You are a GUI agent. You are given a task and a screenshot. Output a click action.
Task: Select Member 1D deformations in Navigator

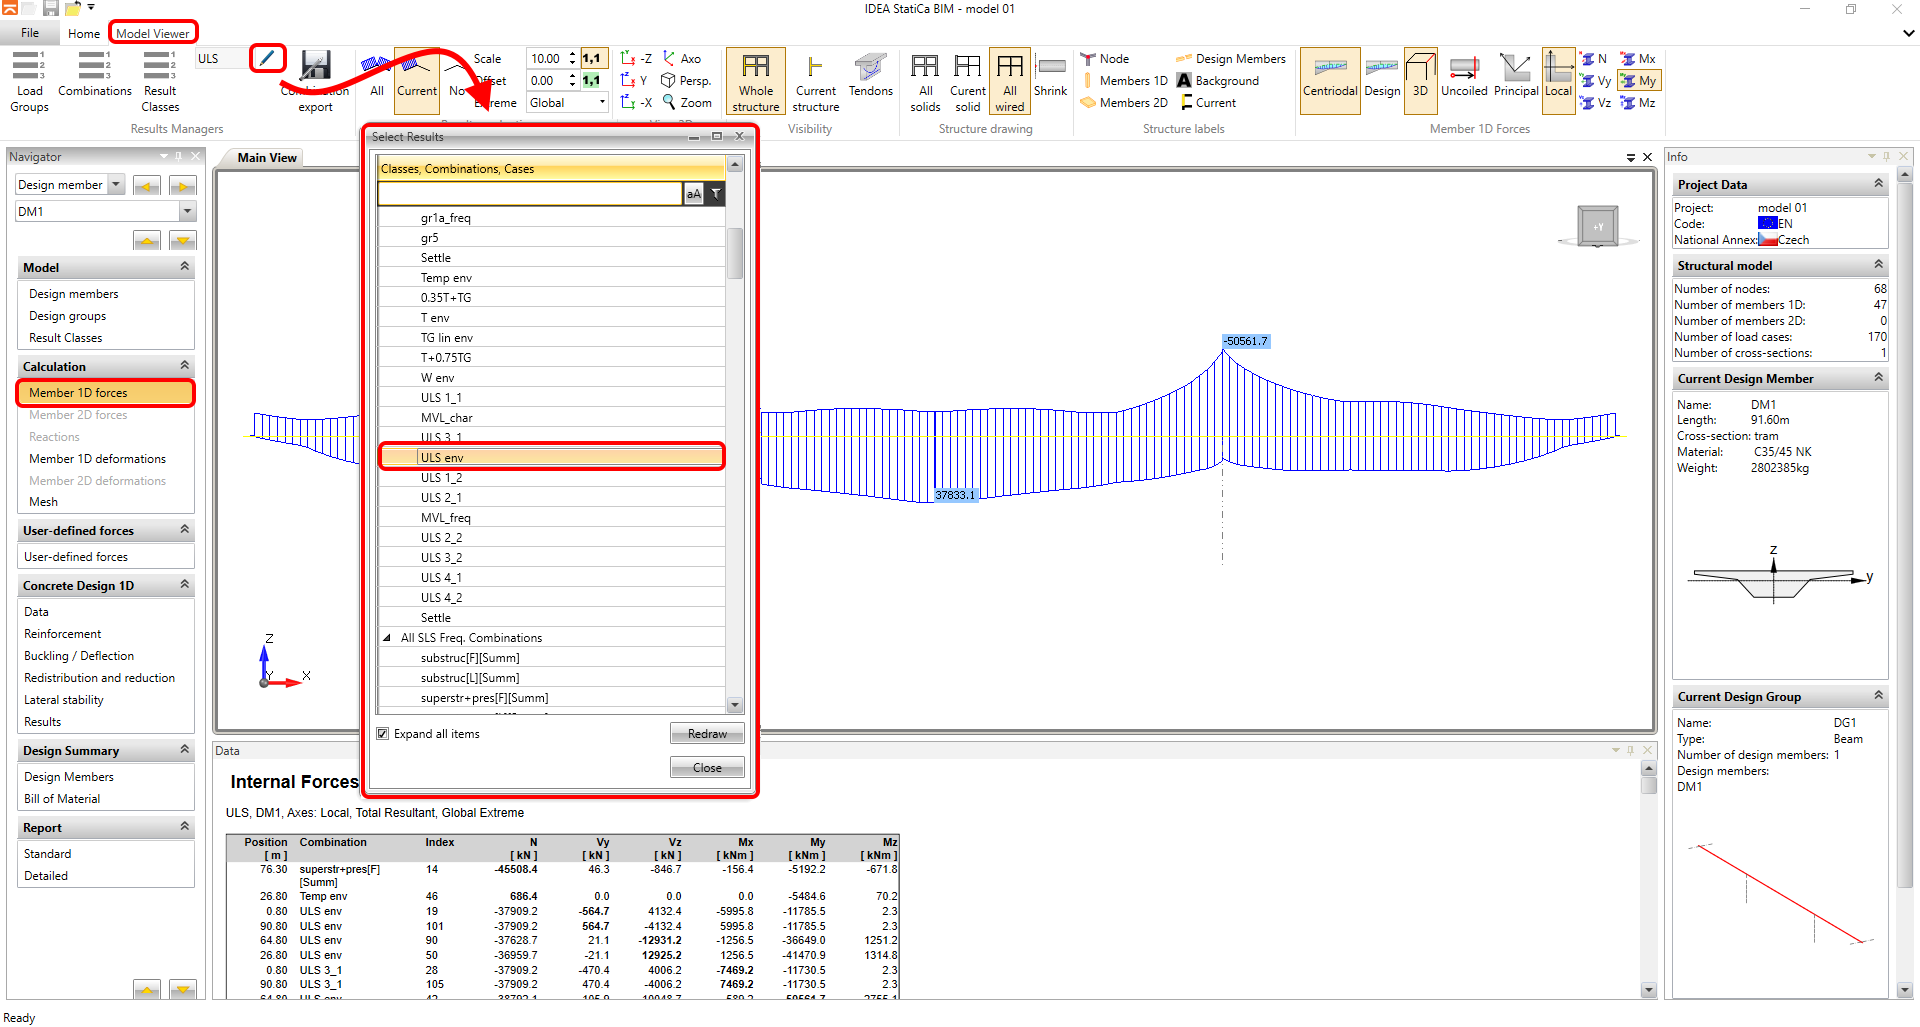click(x=97, y=459)
